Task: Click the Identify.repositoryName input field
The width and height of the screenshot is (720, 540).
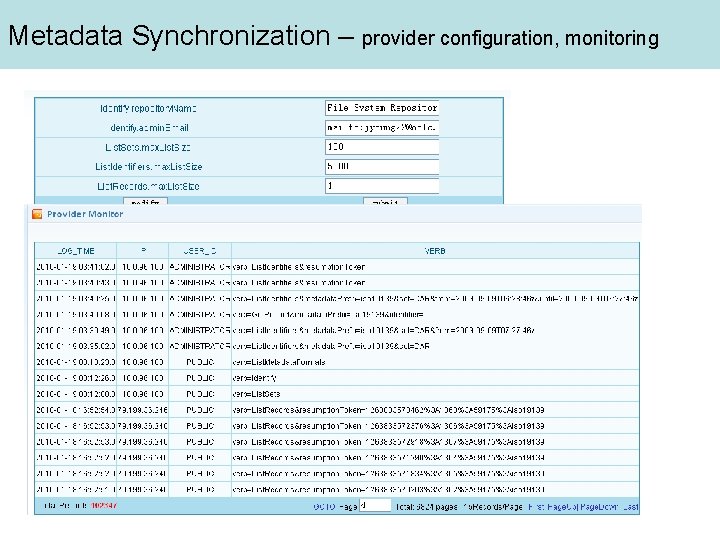Action: click(x=382, y=108)
